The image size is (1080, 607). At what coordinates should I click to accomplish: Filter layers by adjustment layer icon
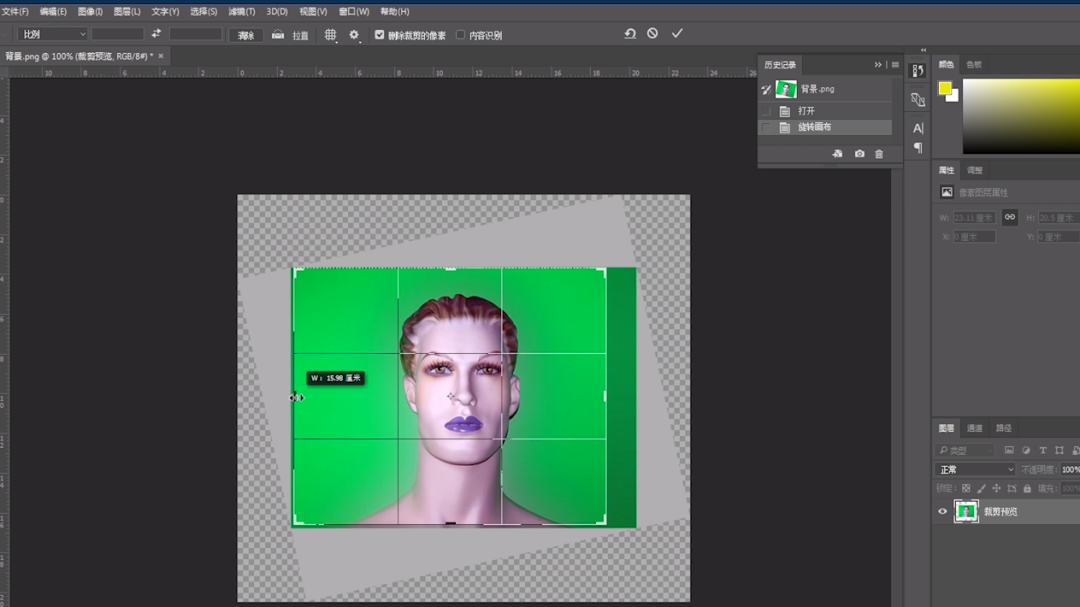(x=1026, y=450)
